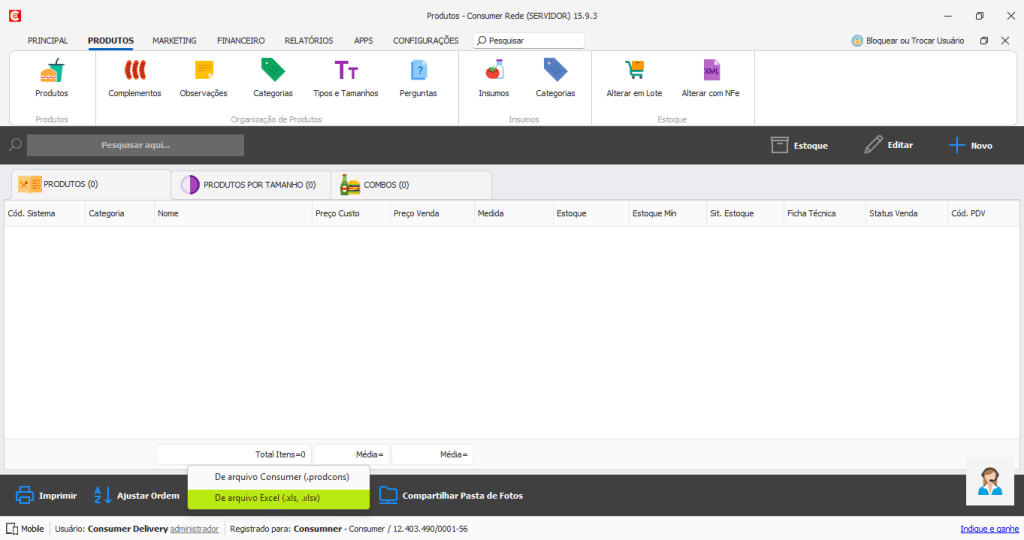This screenshot has width=1024, height=540.
Task: Open Alterar com NFe XML icon
Action: [710, 72]
